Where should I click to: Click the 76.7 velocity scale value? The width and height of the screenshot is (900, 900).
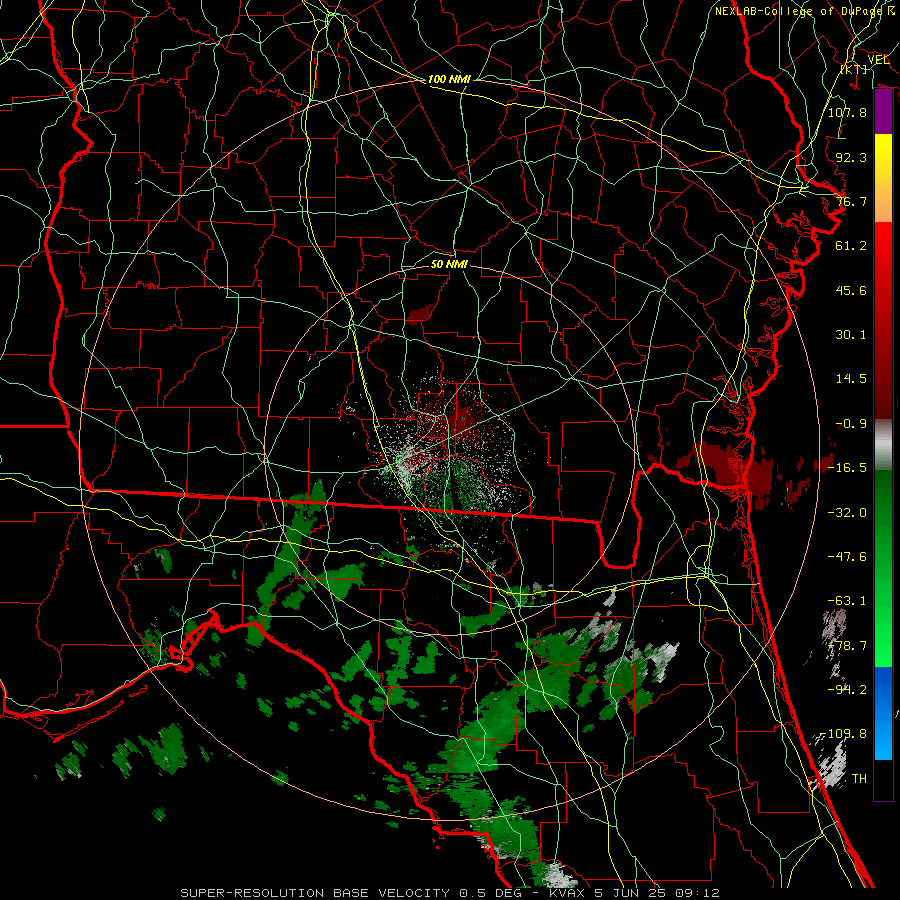851,201
